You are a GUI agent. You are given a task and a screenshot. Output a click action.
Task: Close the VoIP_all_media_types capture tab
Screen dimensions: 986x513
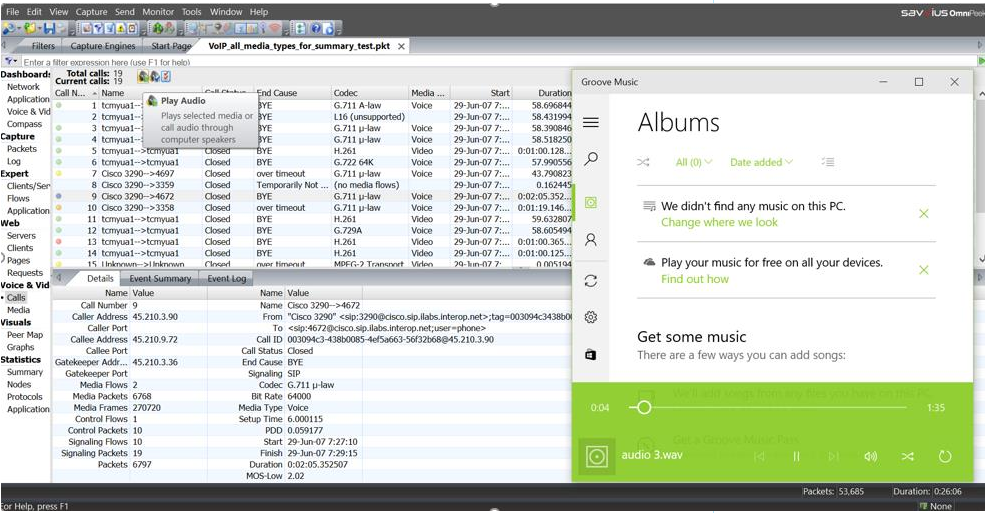pos(401,46)
